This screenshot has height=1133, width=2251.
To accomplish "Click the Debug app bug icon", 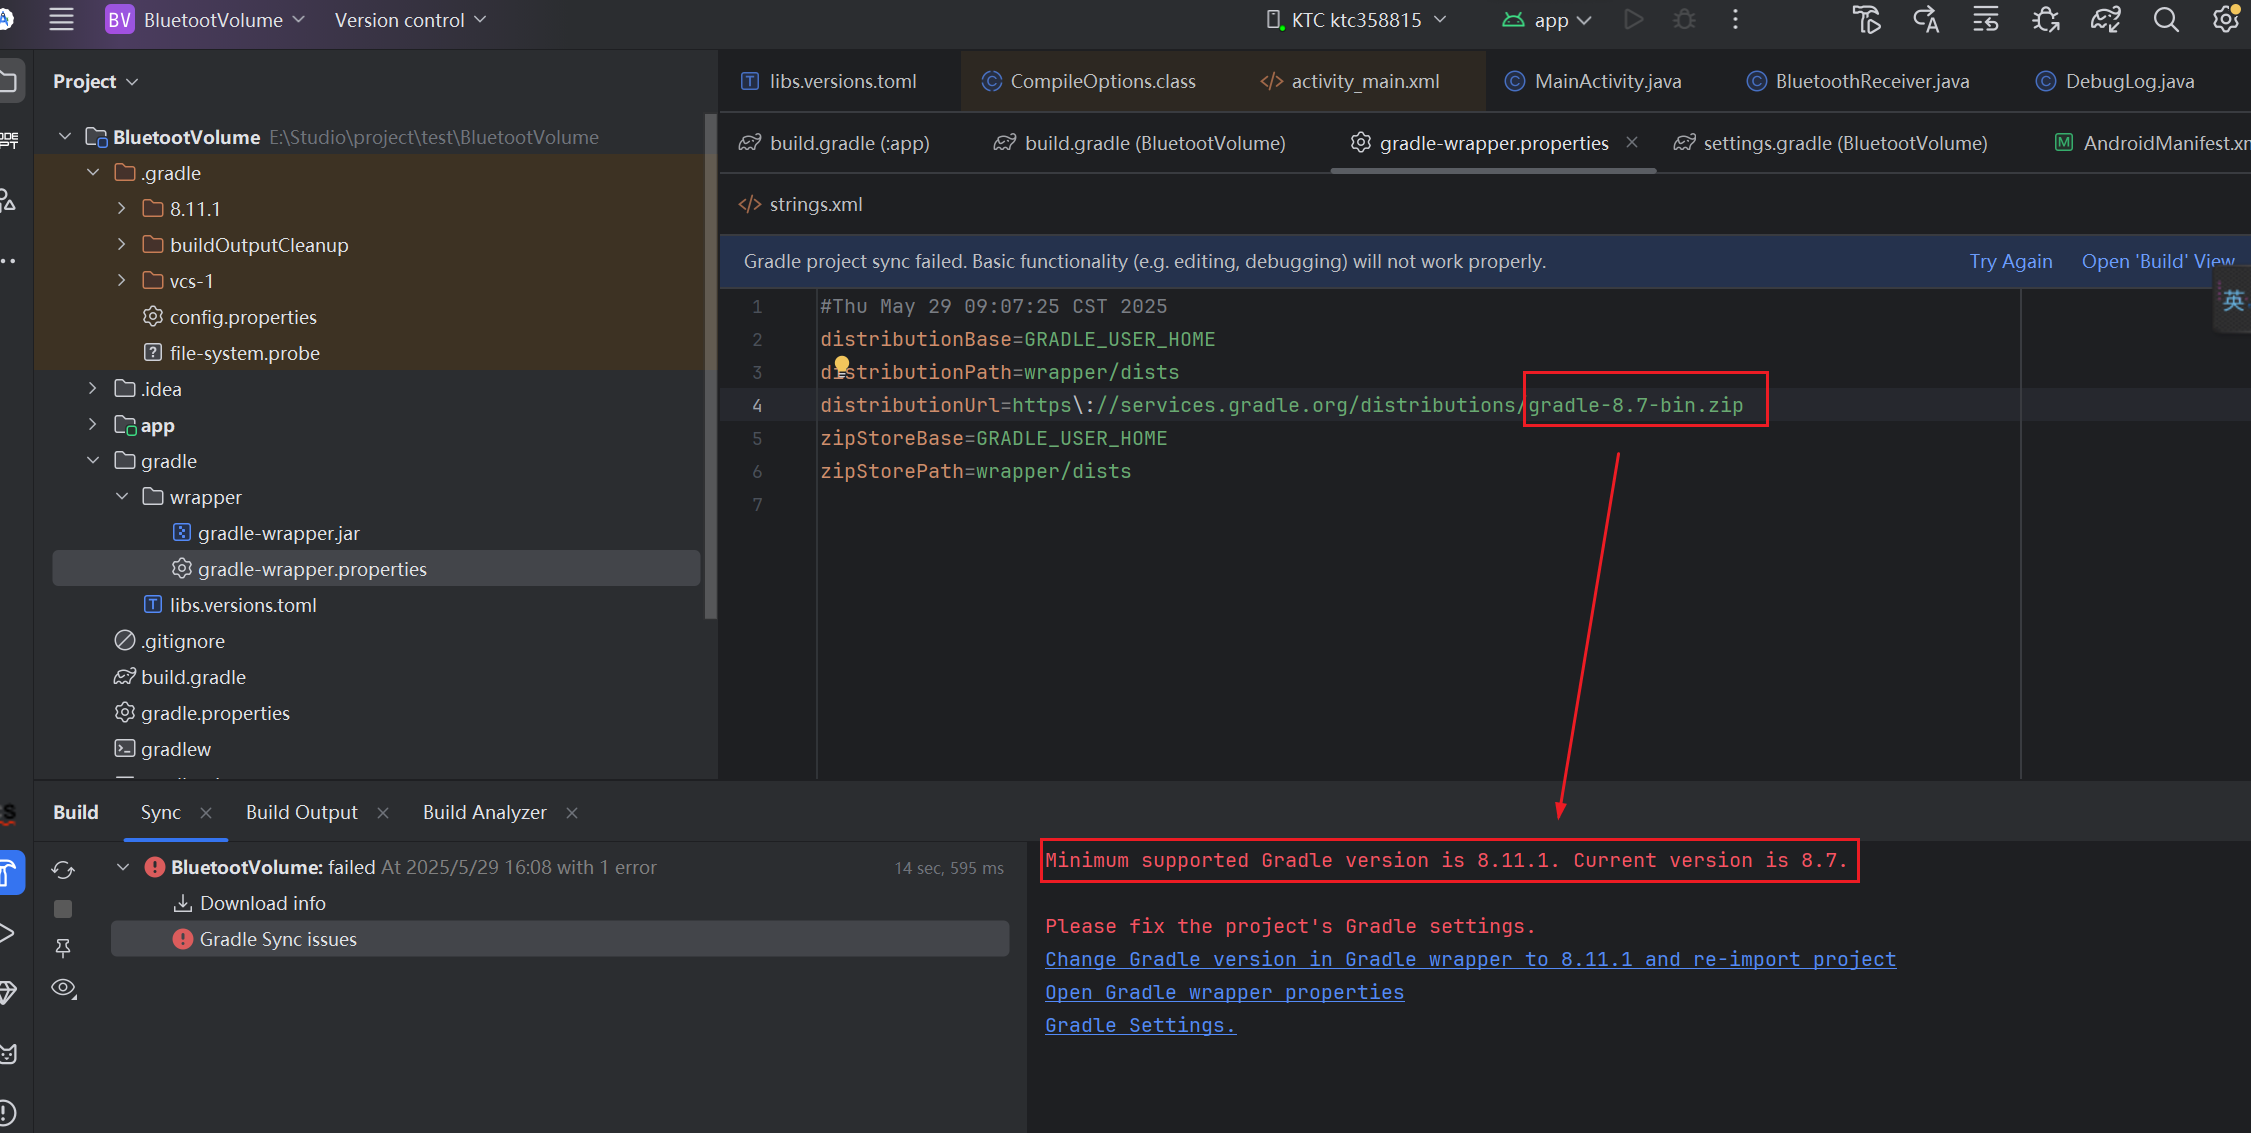I will (x=1684, y=20).
